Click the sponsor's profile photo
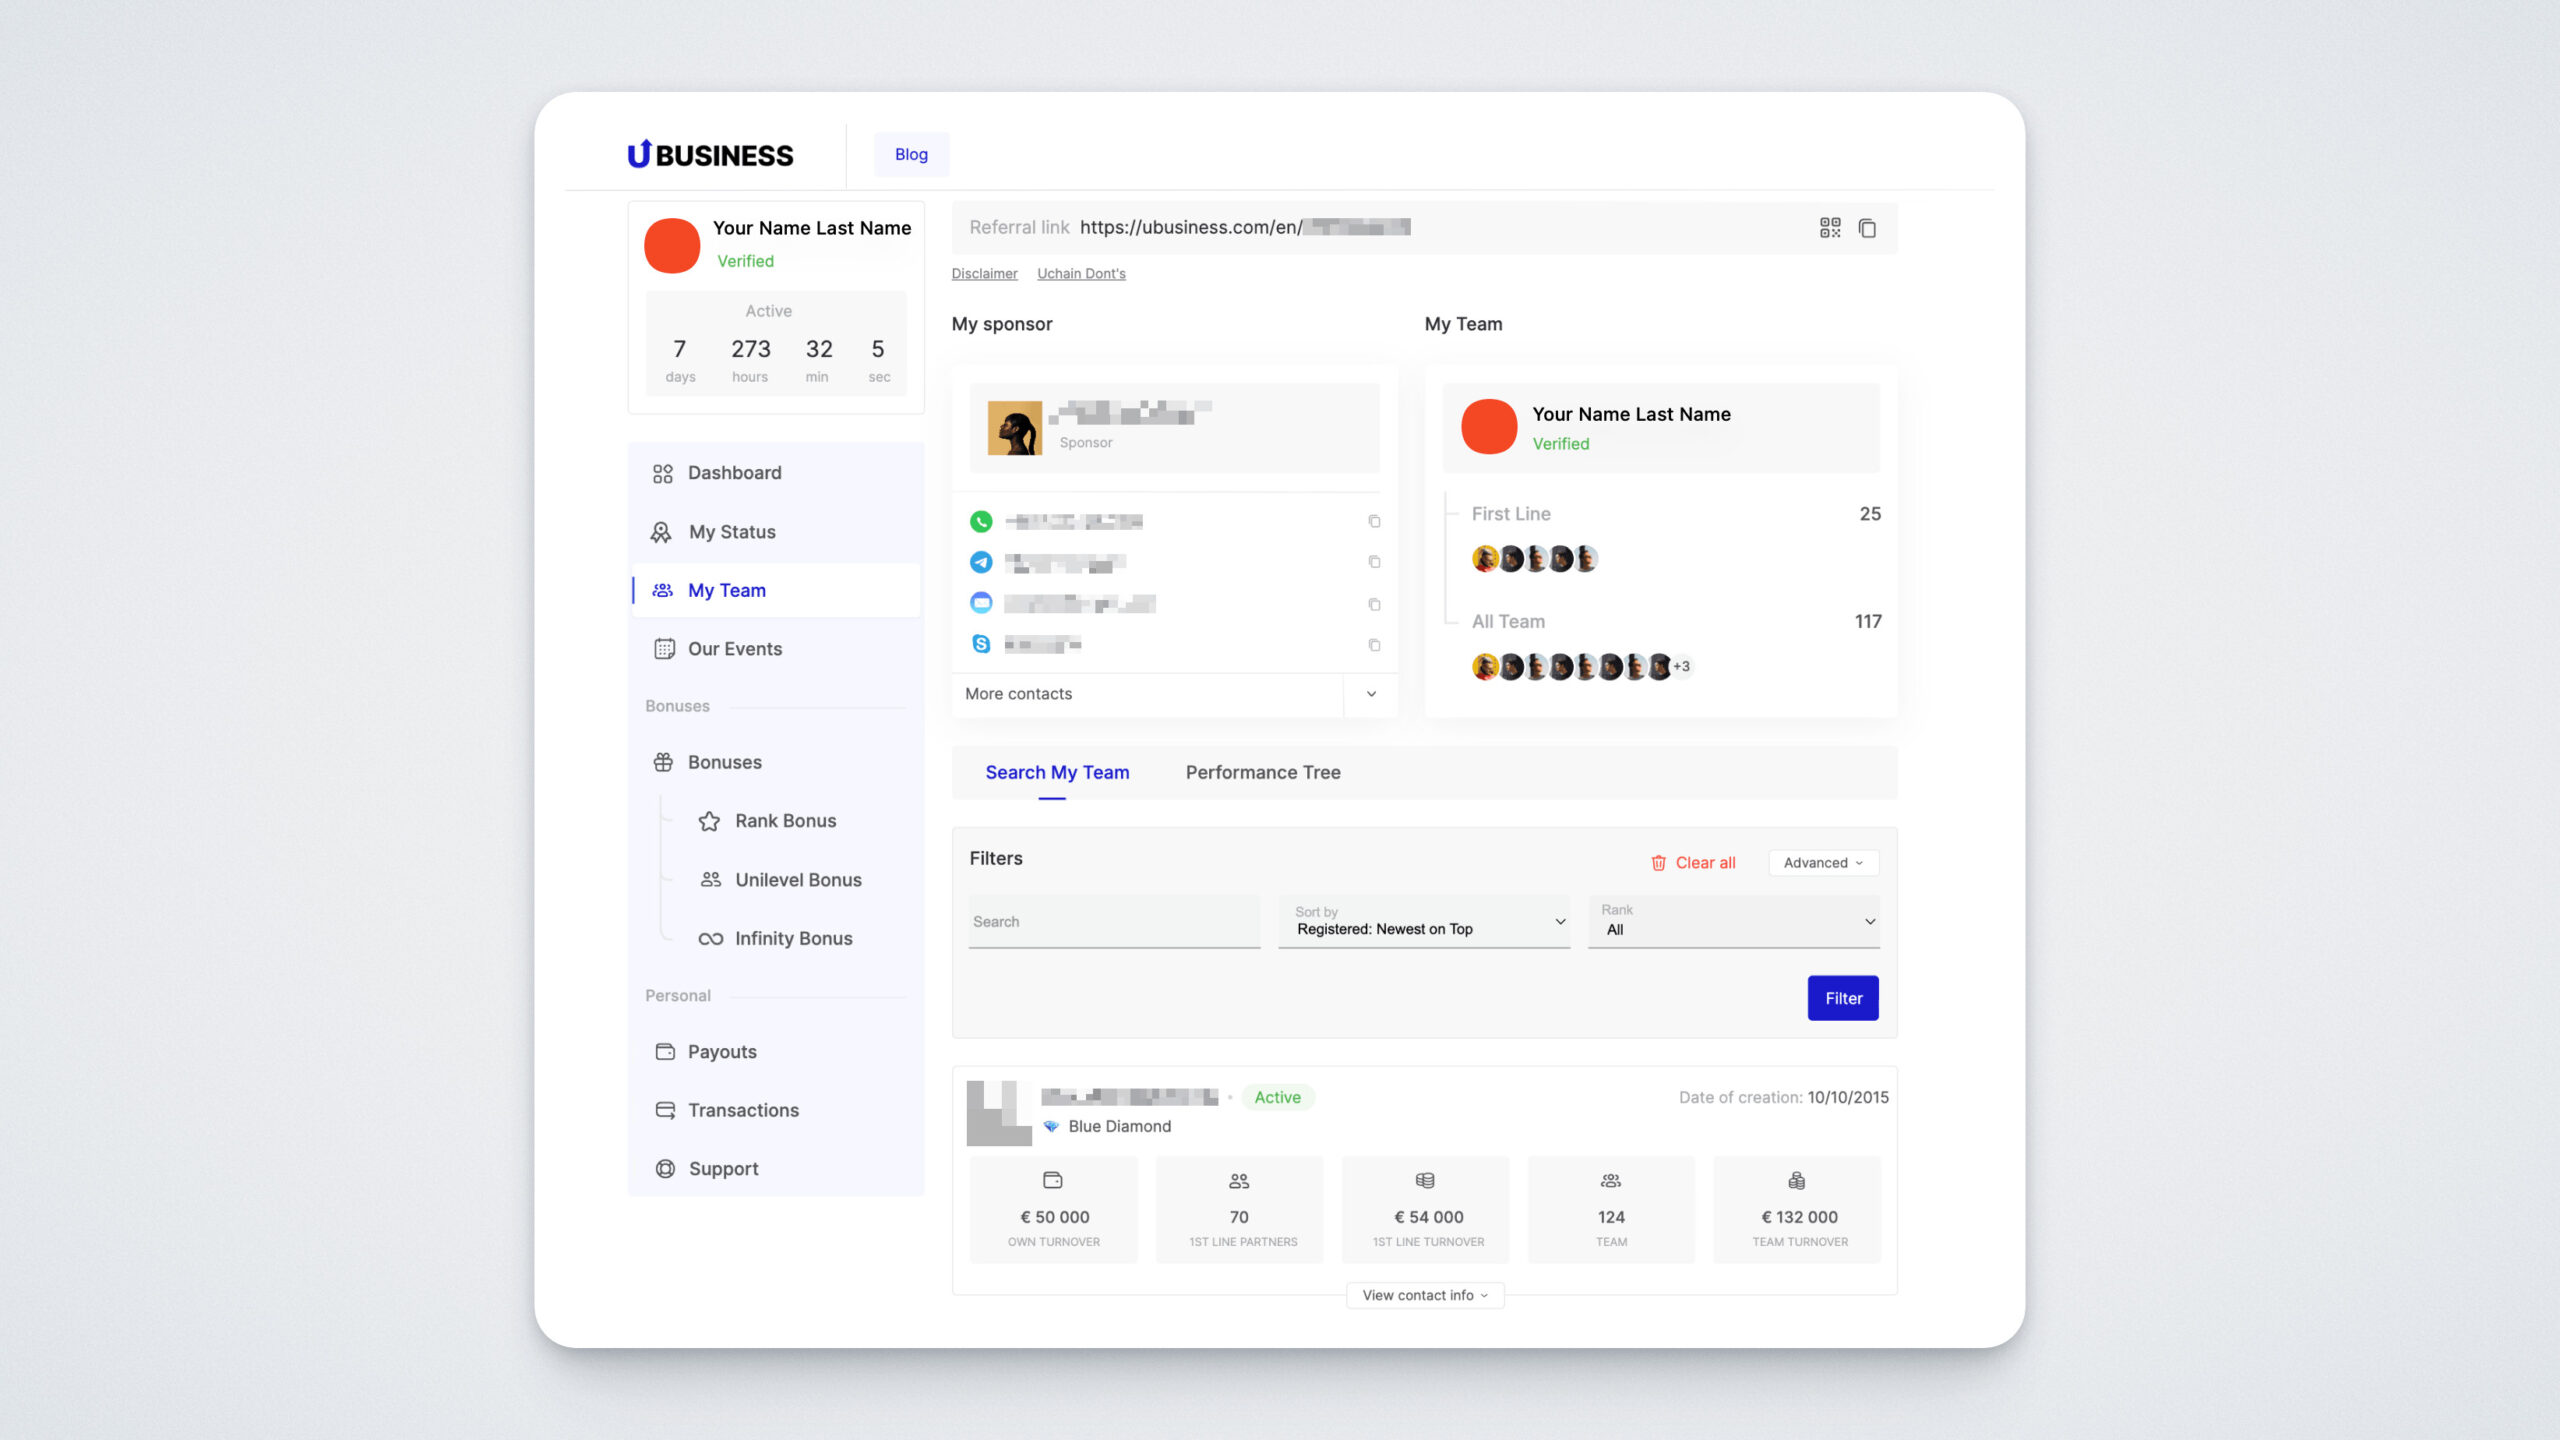Viewport: 2560px width, 1440px height. [1014, 428]
